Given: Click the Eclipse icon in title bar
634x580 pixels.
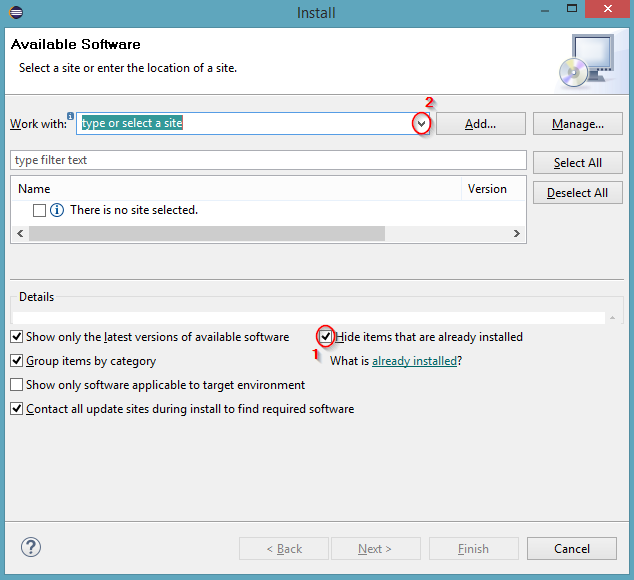Looking at the screenshot, I should 14,13.
